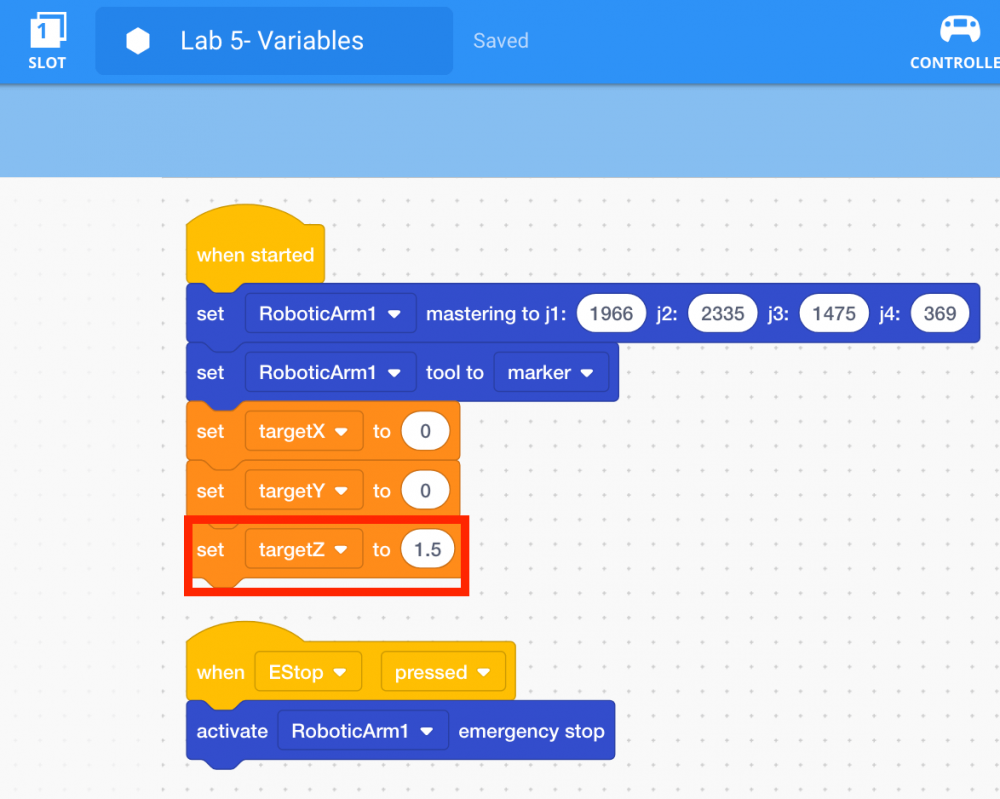The height and width of the screenshot is (799, 1000).
Task: Expand the marker tool dropdown
Action: click(550, 373)
